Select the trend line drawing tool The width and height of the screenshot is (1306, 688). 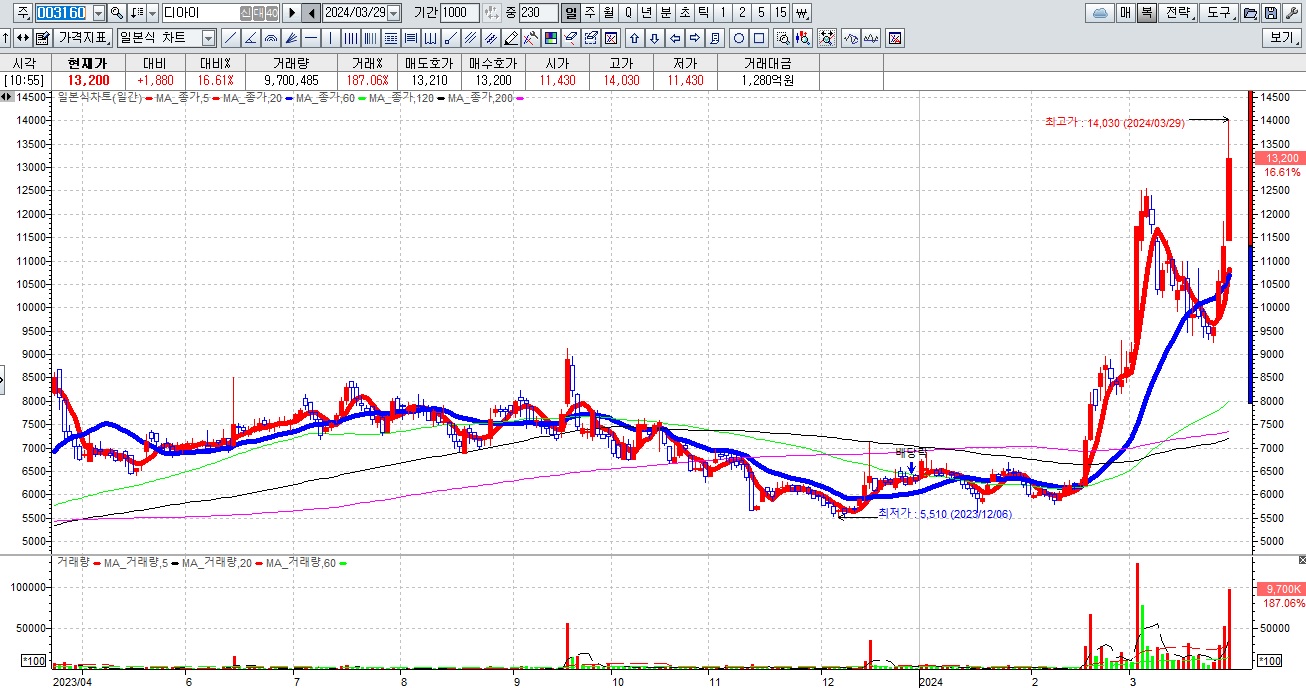tap(230, 38)
